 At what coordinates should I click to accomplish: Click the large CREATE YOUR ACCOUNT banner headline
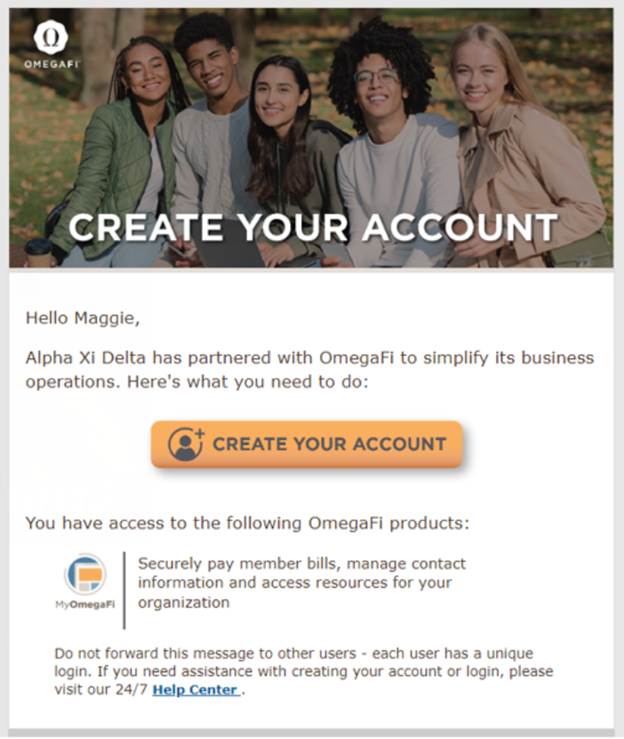coord(312,227)
